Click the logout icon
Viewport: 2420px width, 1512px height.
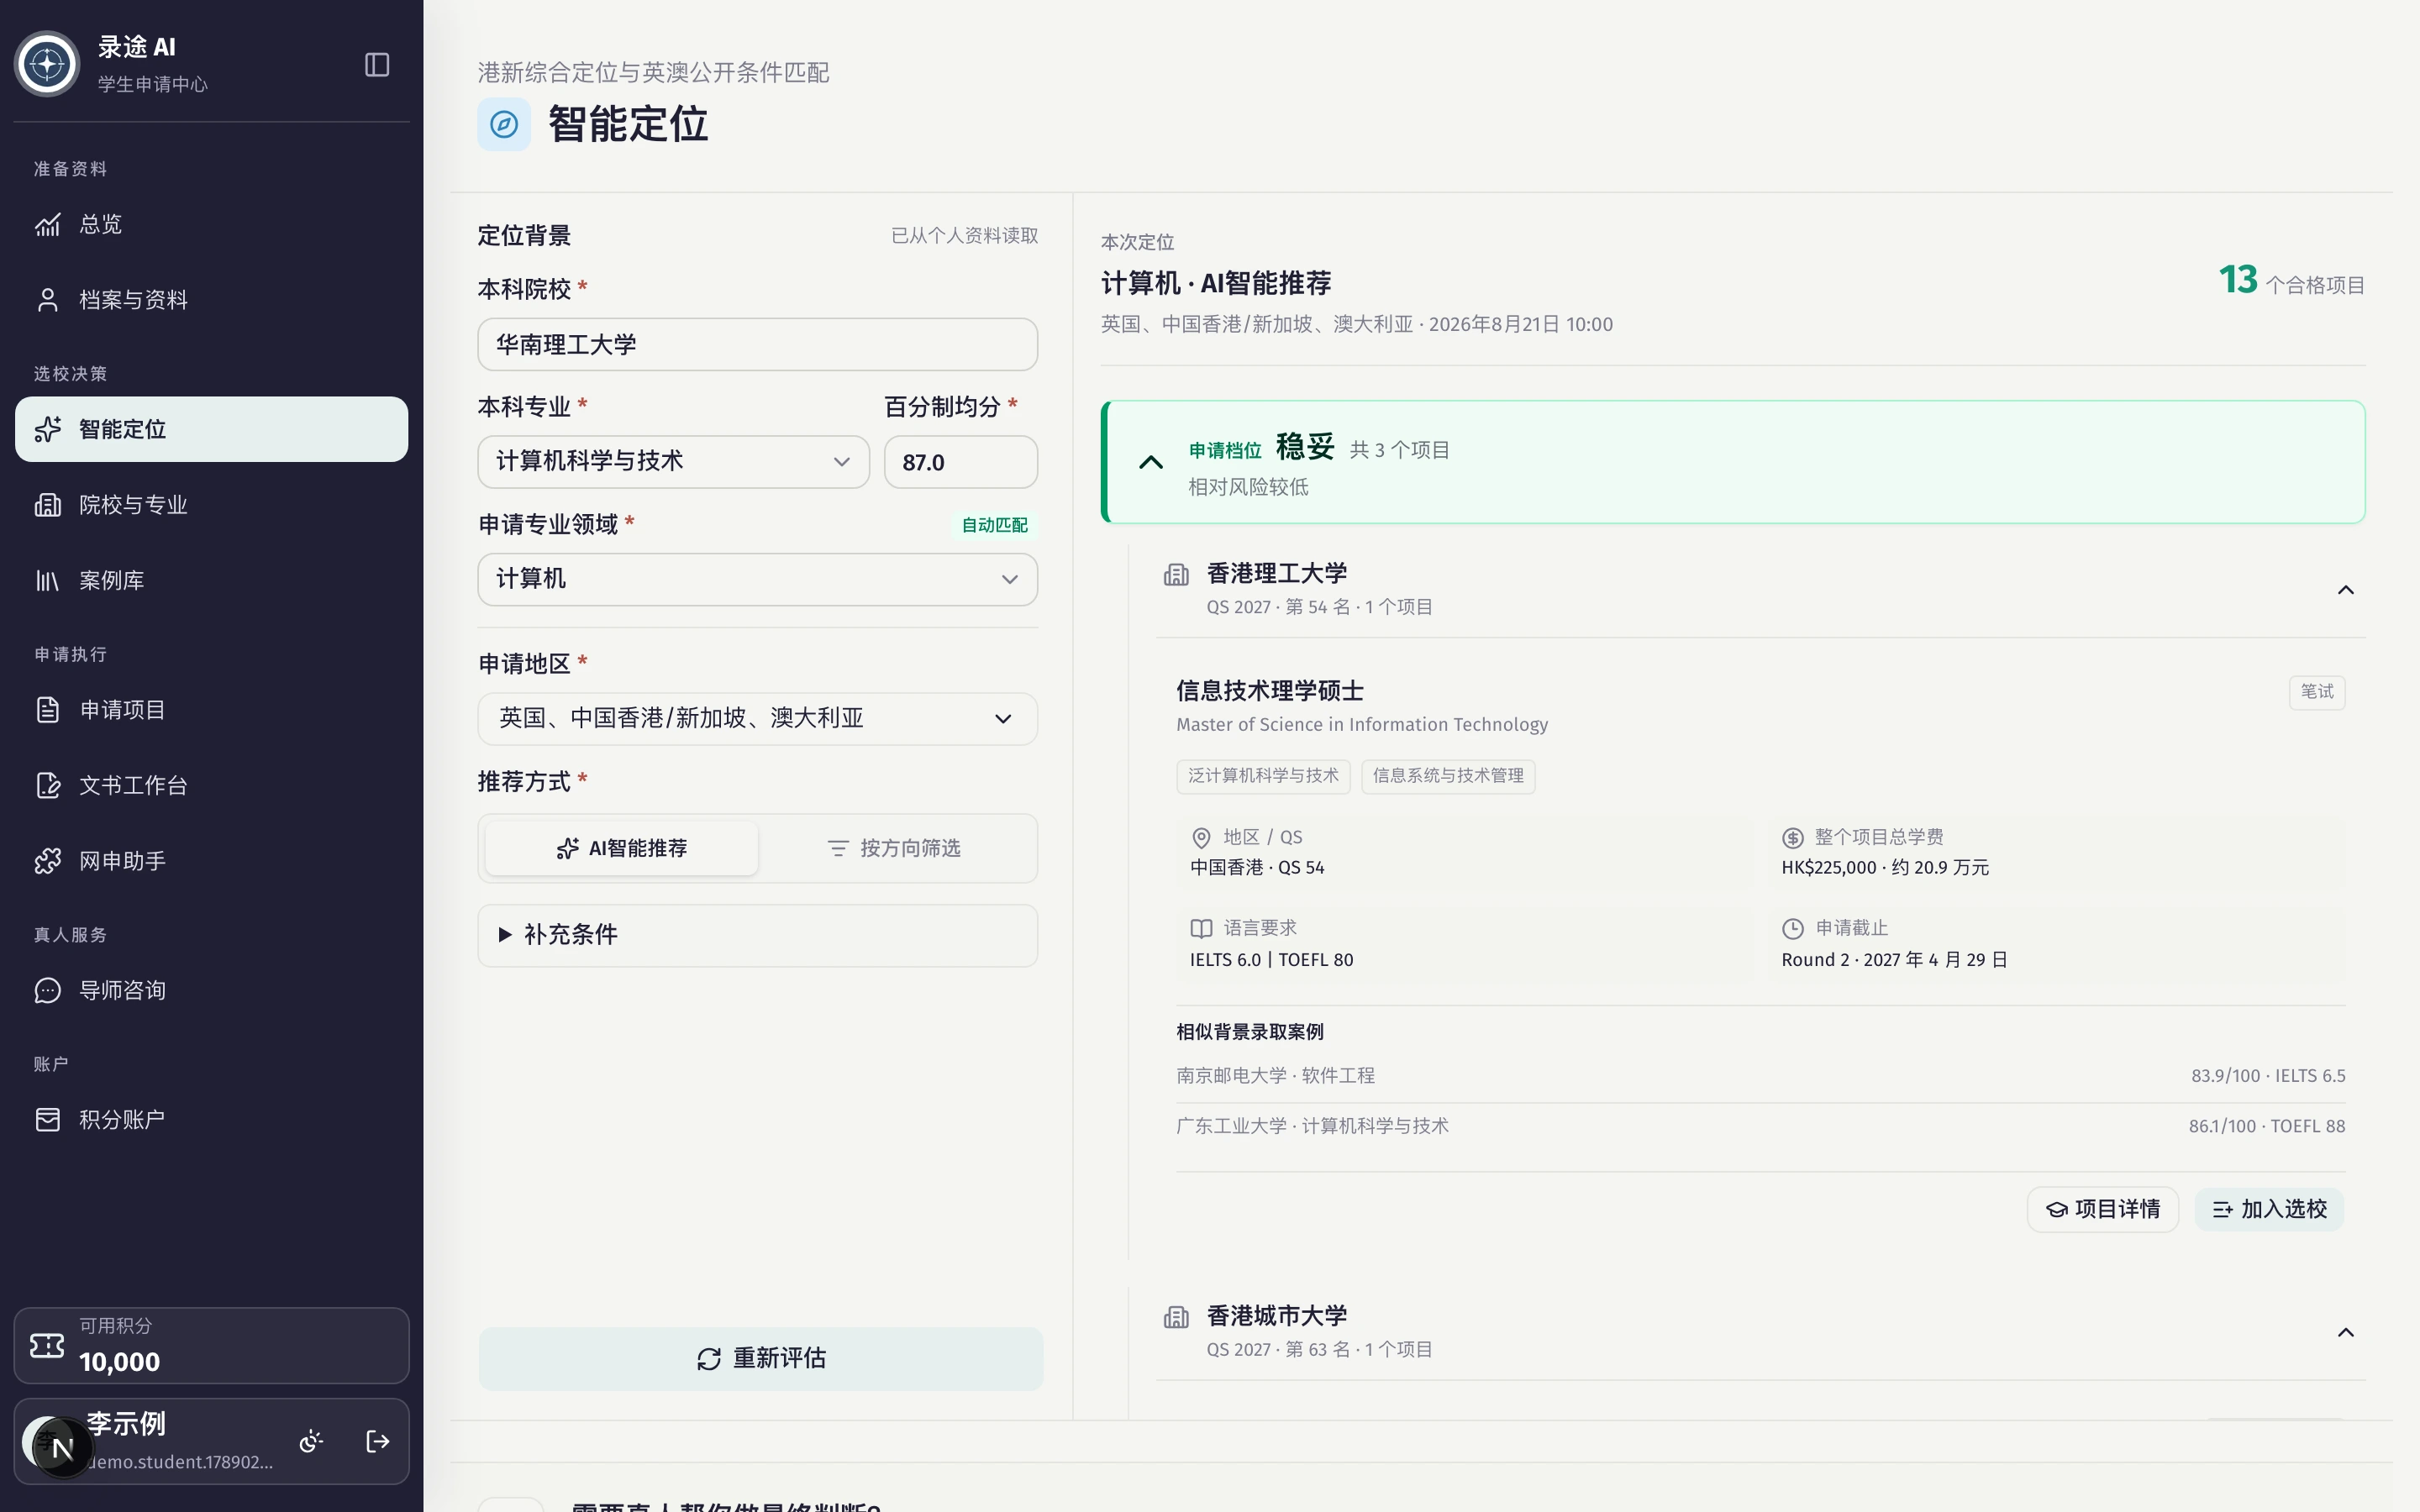click(378, 1442)
